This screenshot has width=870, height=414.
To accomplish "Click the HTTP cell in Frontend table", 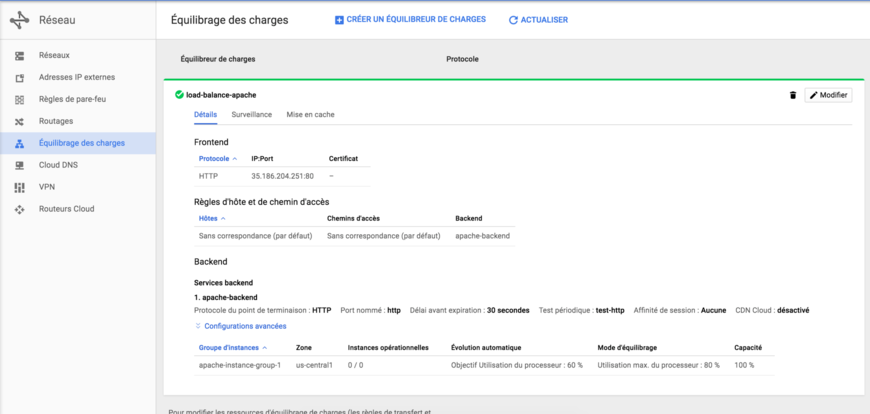I will 209,176.
